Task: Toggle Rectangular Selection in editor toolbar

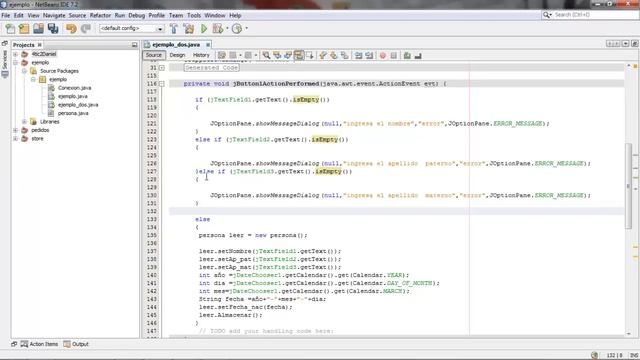Action: 309,55
